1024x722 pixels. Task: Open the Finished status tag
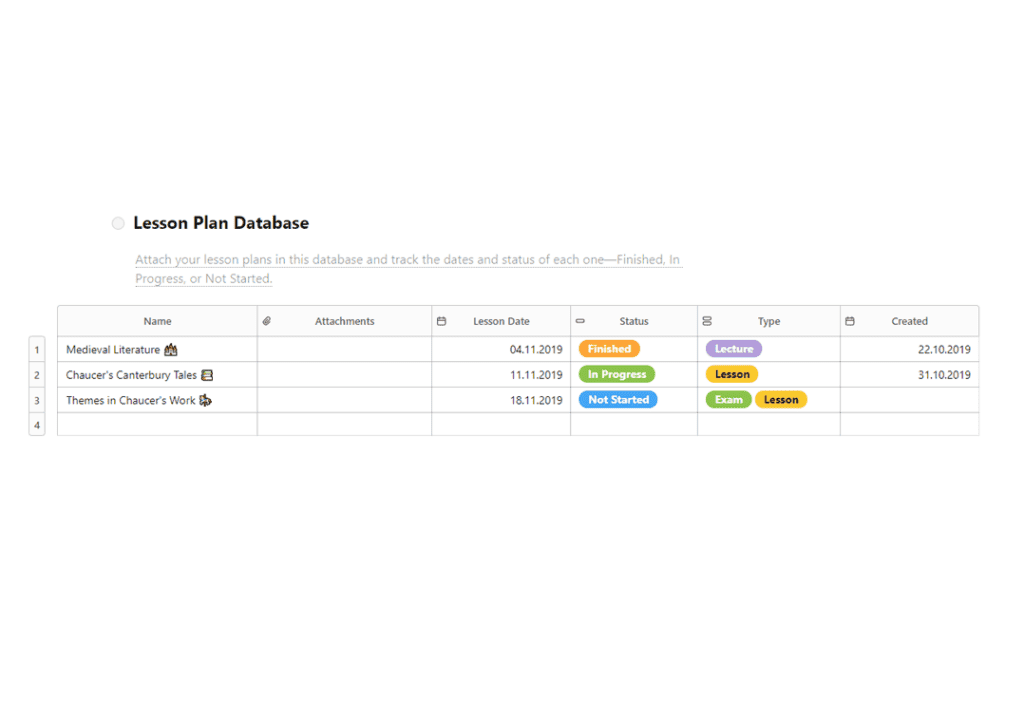(609, 349)
